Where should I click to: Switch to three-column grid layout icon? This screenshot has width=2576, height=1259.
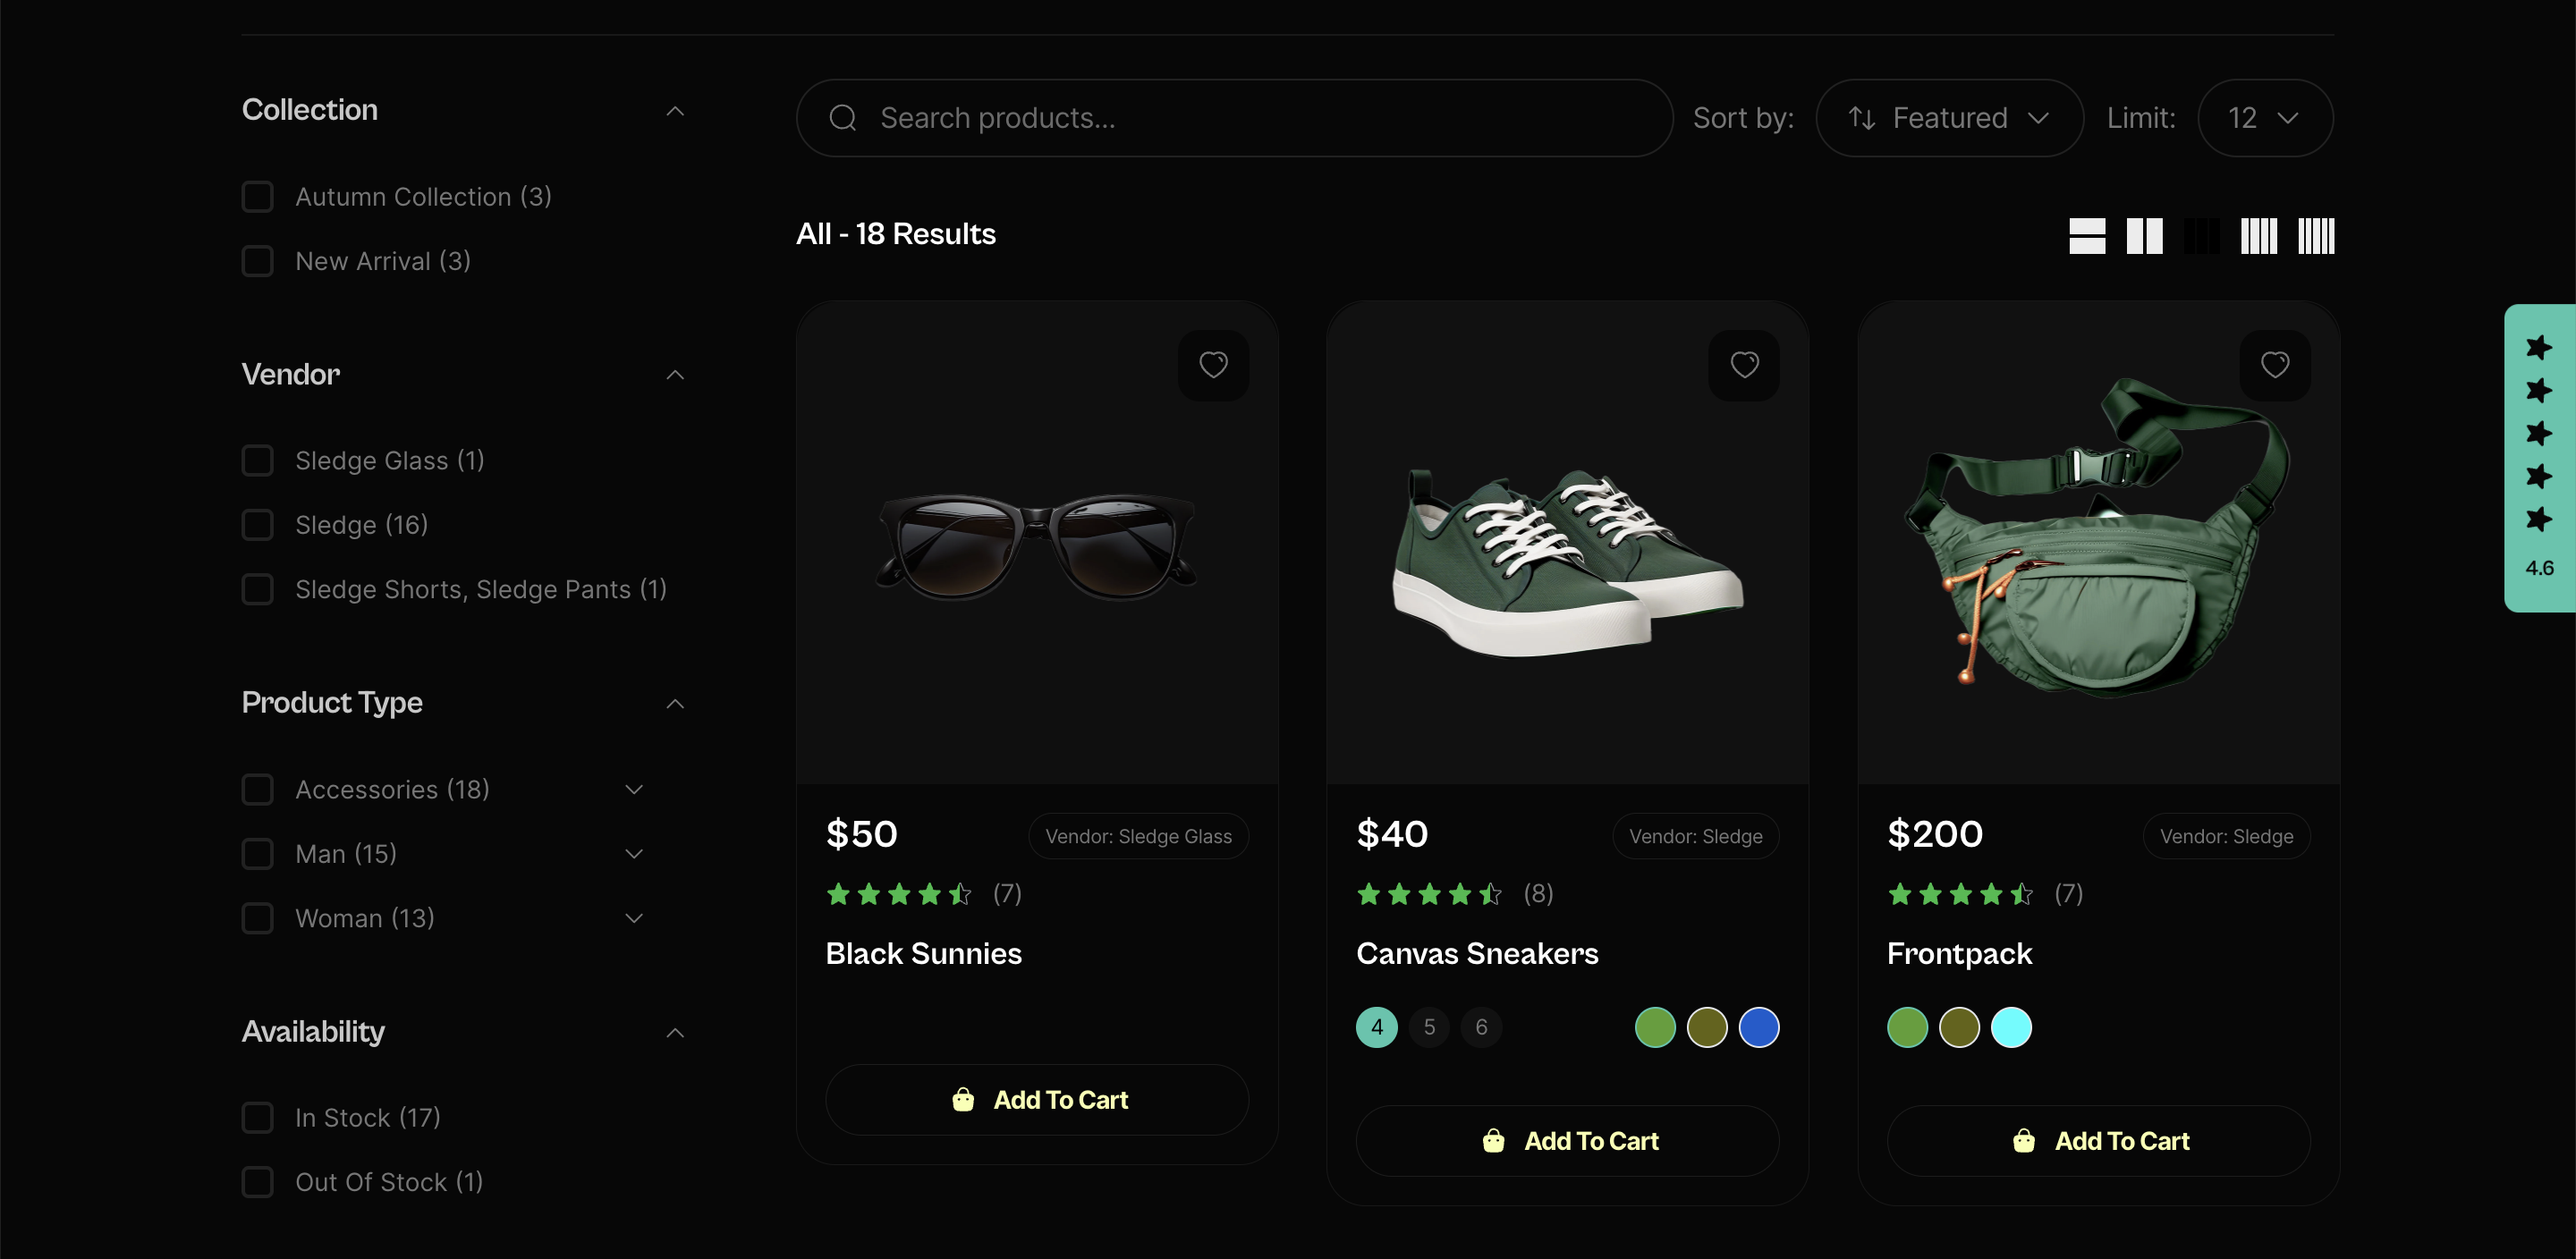coord(2202,236)
